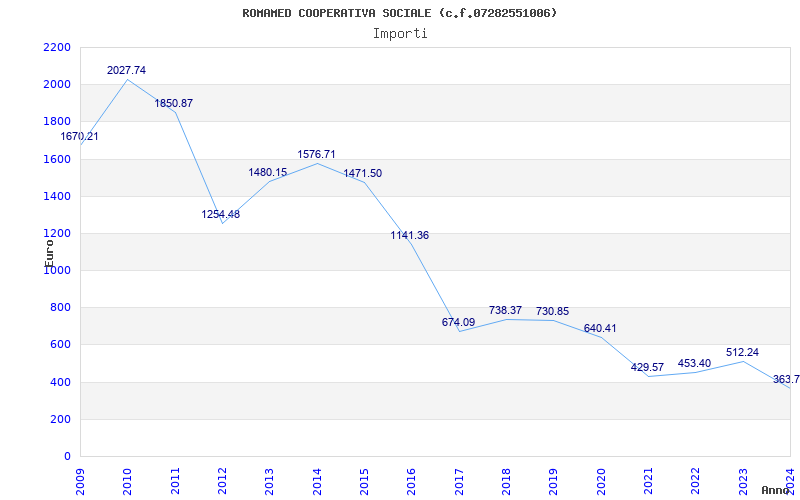Click the Euro y-axis title
This screenshot has height=500, width=800.
[x=49, y=253]
